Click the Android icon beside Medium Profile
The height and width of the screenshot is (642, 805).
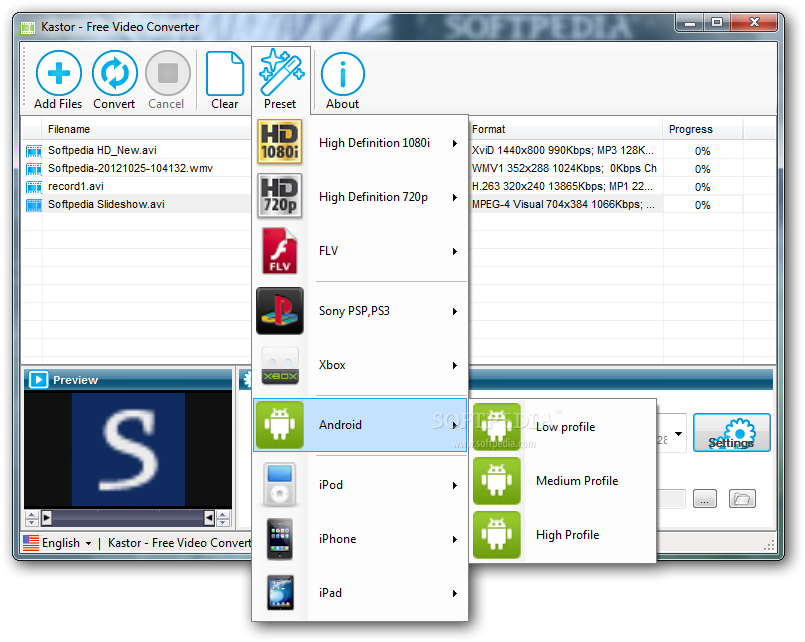[496, 481]
